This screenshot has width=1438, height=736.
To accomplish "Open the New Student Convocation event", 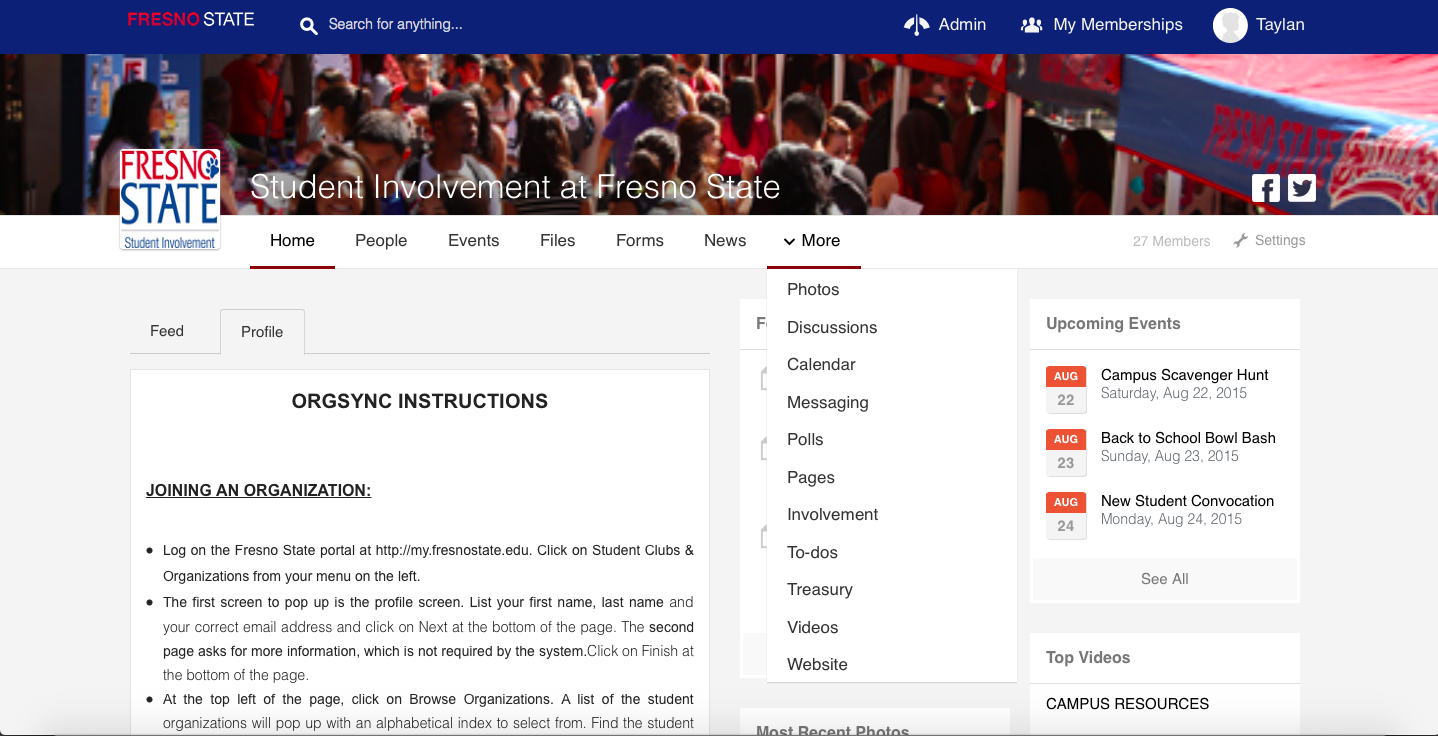I will coord(1187,501).
